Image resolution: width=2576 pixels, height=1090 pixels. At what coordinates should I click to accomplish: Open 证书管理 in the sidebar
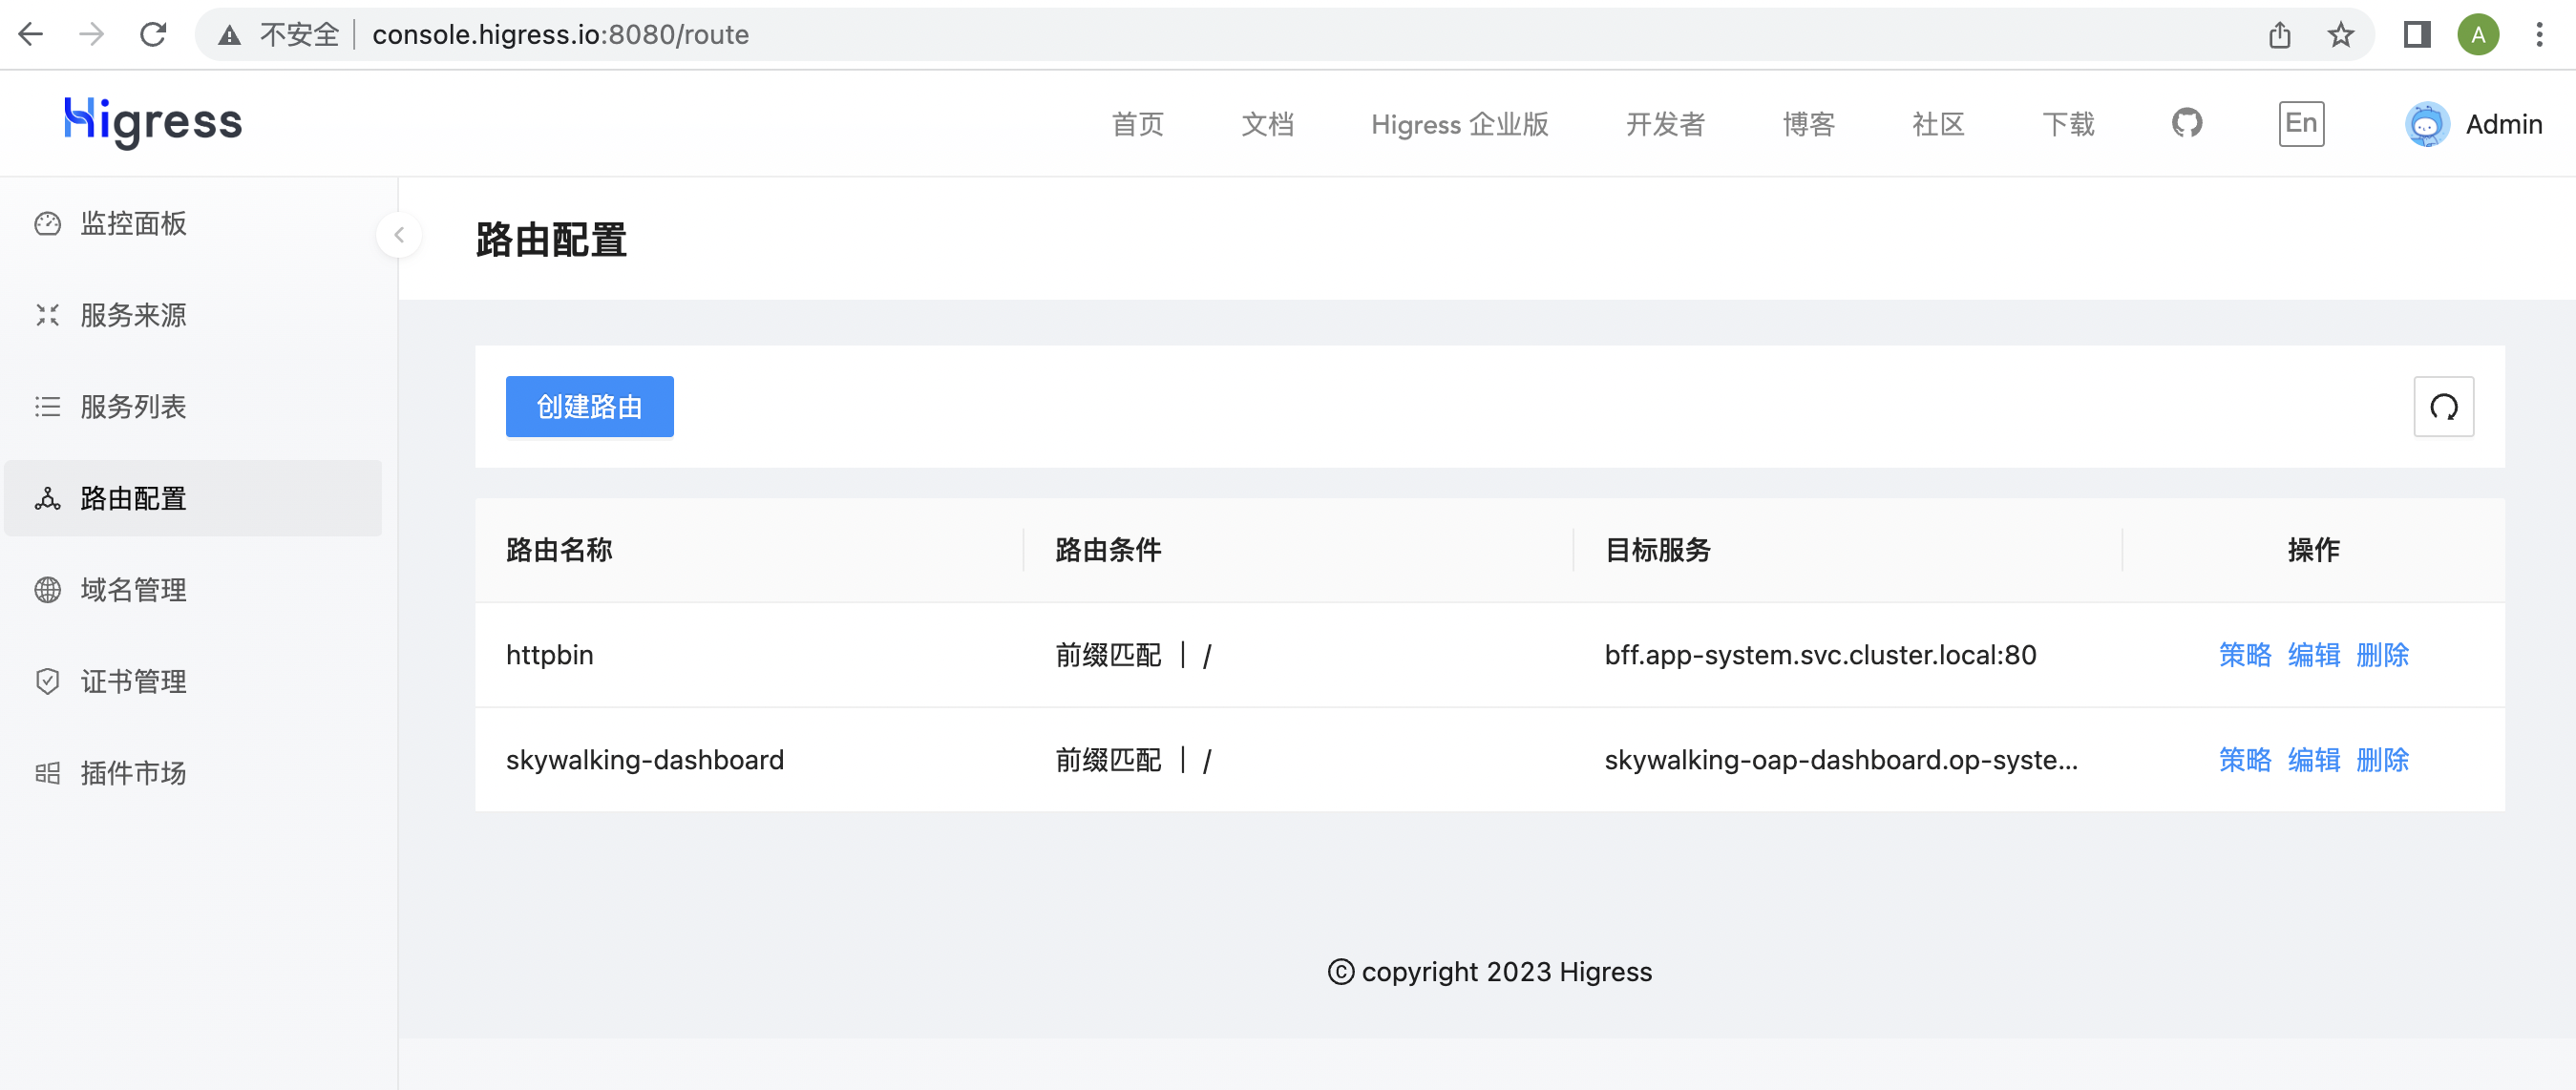(x=133, y=682)
